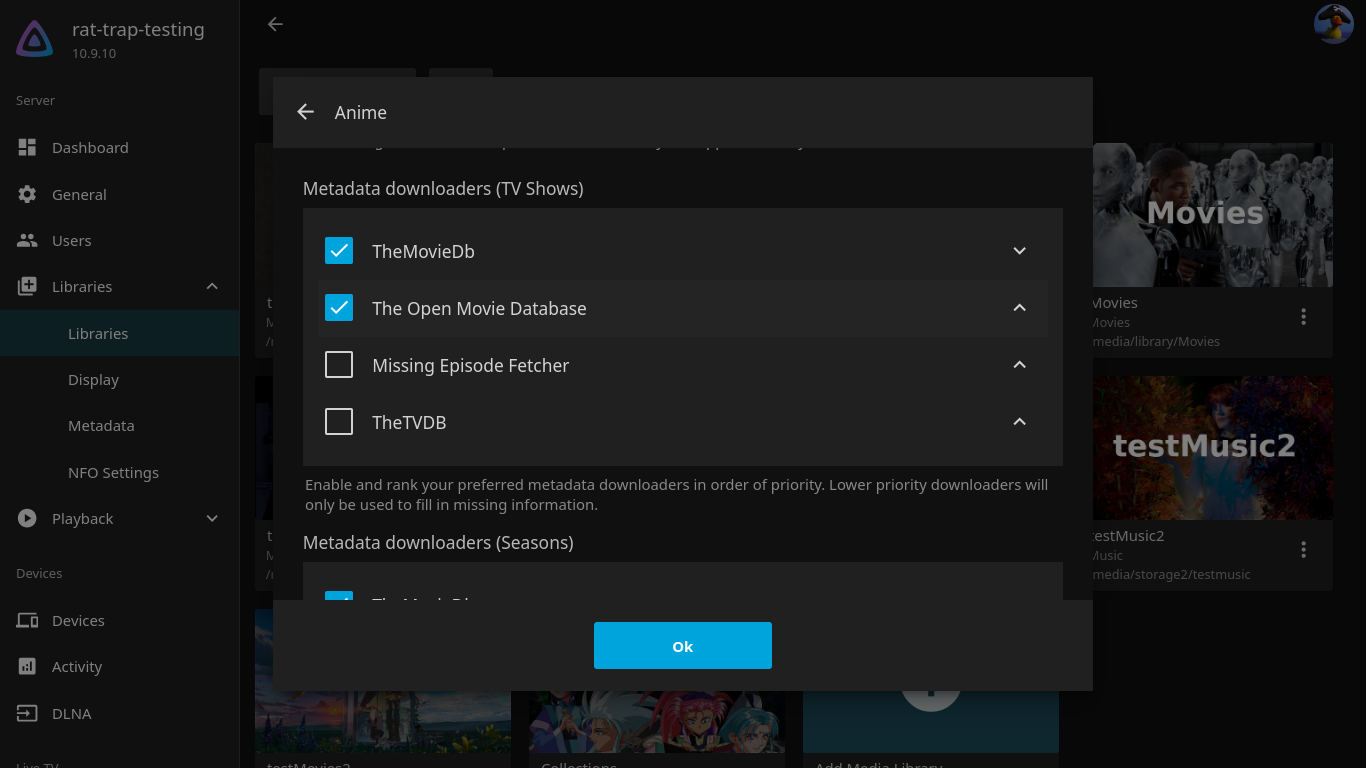1366x768 pixels.
Task: Move TheMovieDb down with chevron arrow
Action: tap(1019, 251)
